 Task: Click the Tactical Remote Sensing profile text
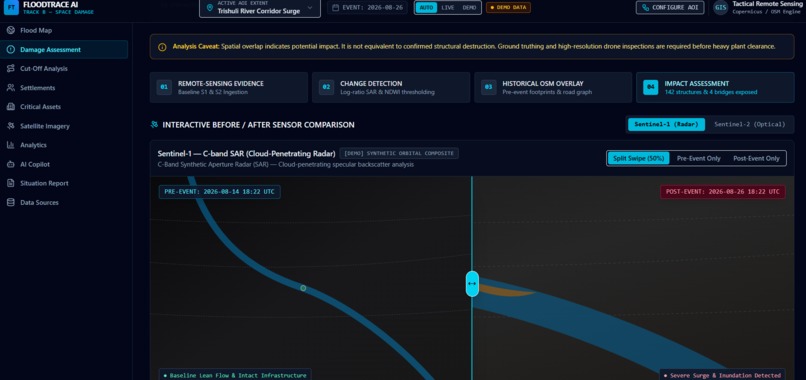[767, 4]
